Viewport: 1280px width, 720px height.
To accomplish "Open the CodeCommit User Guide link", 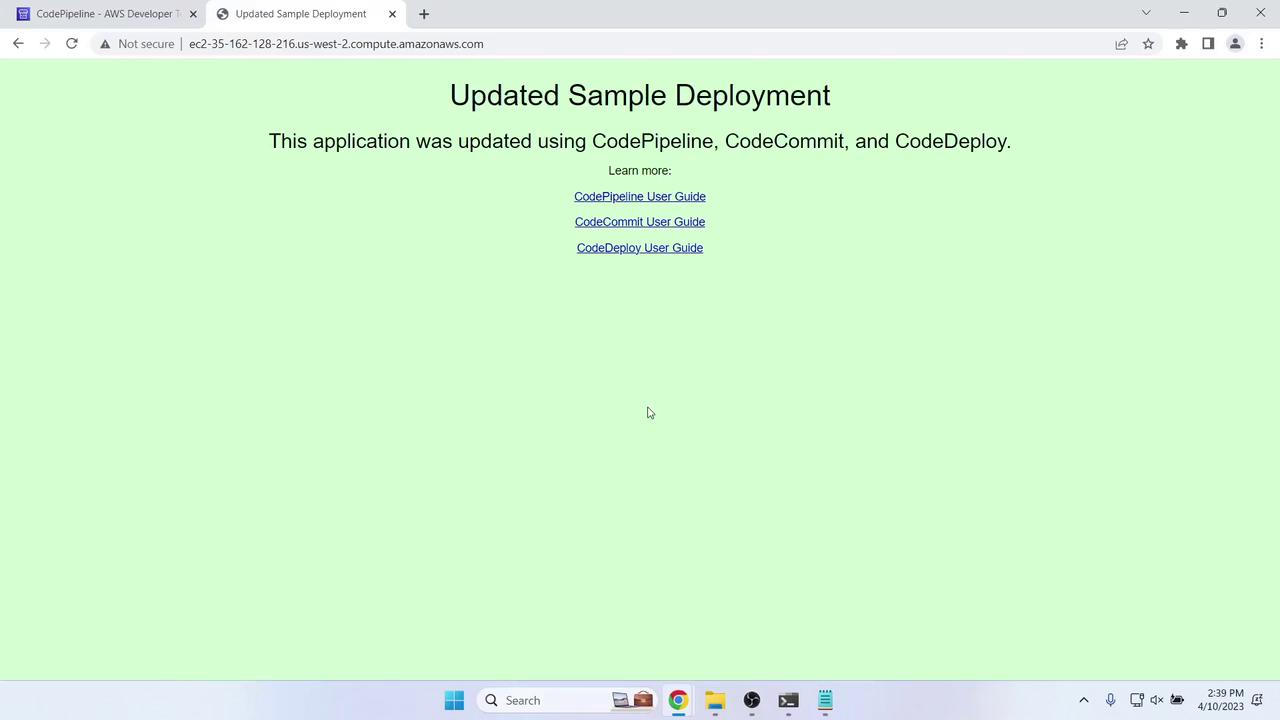I will 639,222.
